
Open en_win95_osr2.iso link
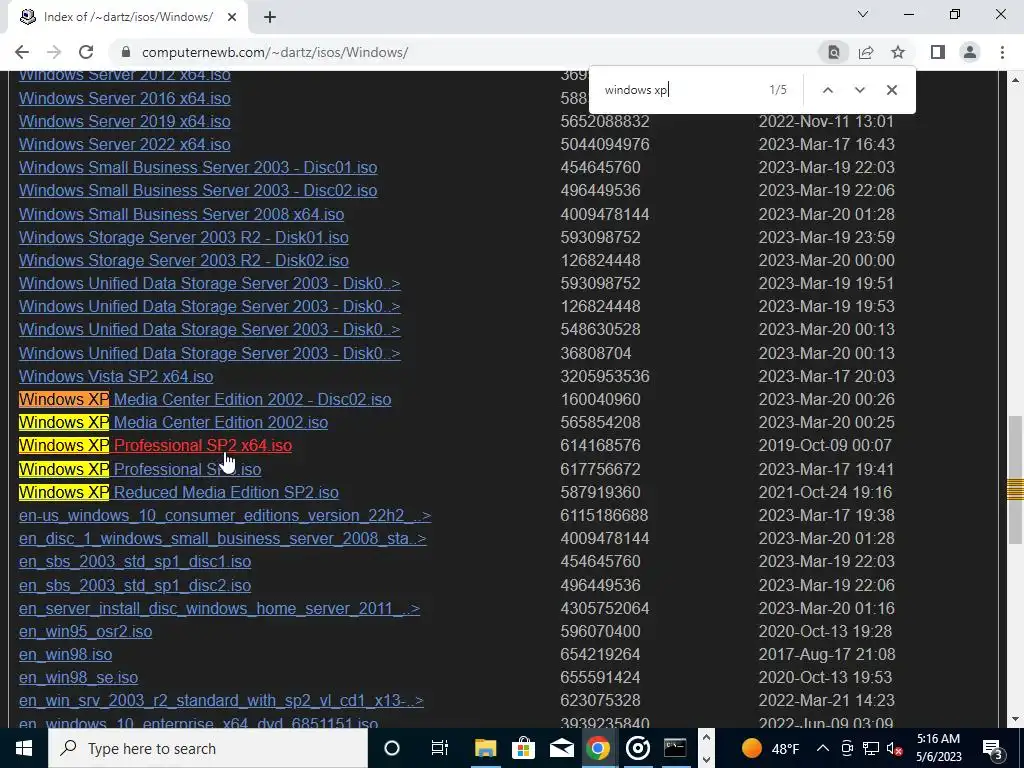tap(86, 632)
